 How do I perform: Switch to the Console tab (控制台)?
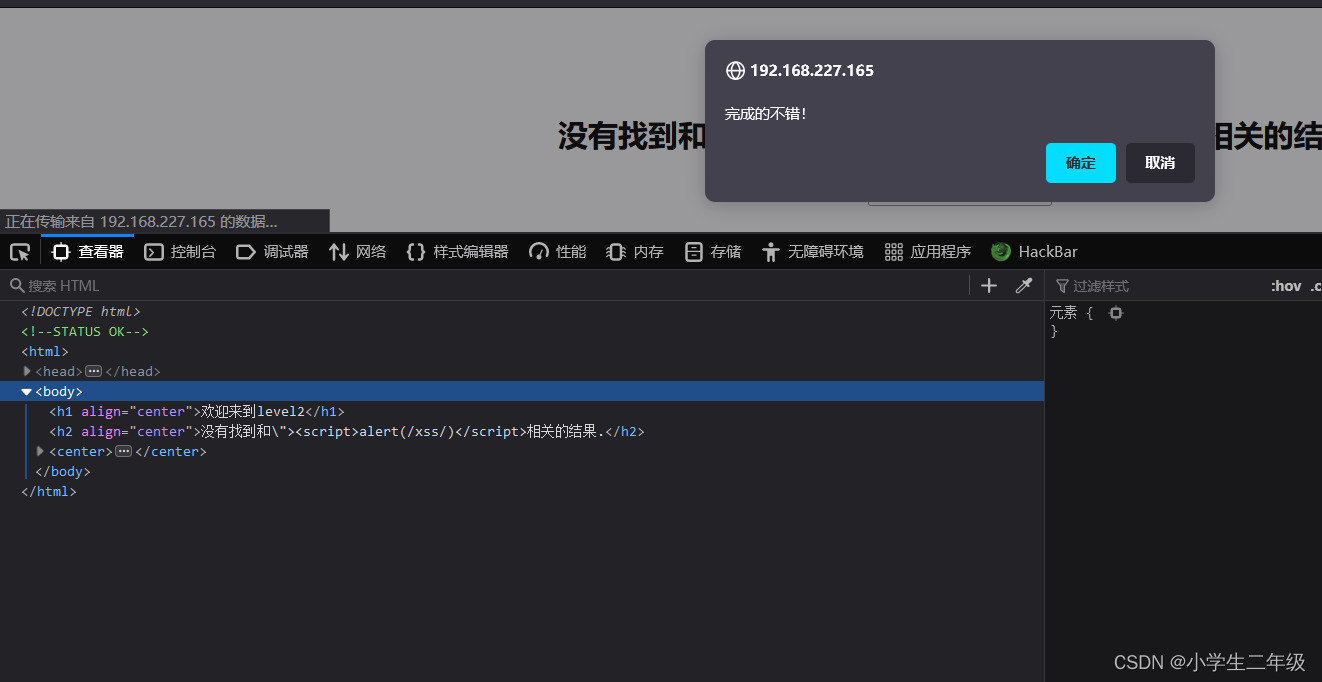(180, 252)
